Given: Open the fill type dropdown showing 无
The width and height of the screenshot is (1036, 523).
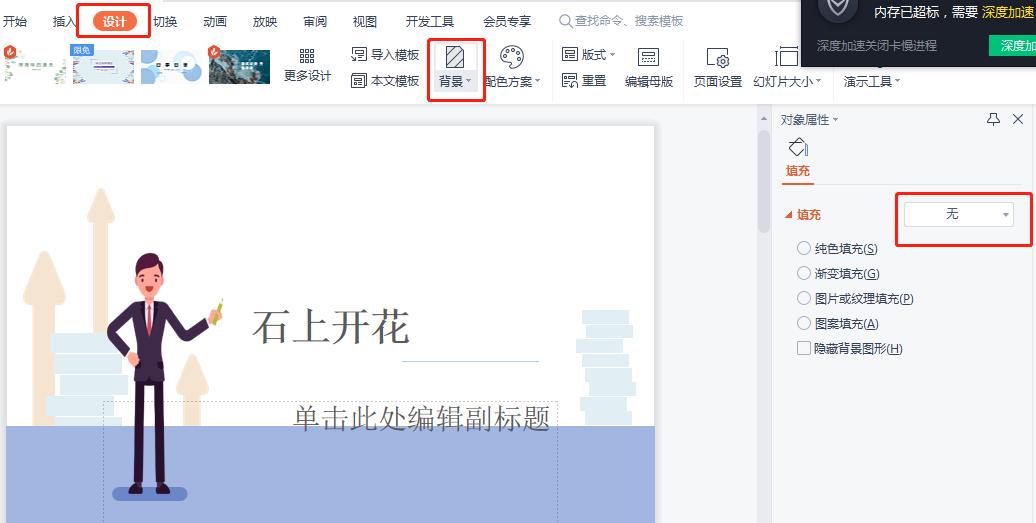Looking at the screenshot, I should pyautogui.click(x=958, y=214).
